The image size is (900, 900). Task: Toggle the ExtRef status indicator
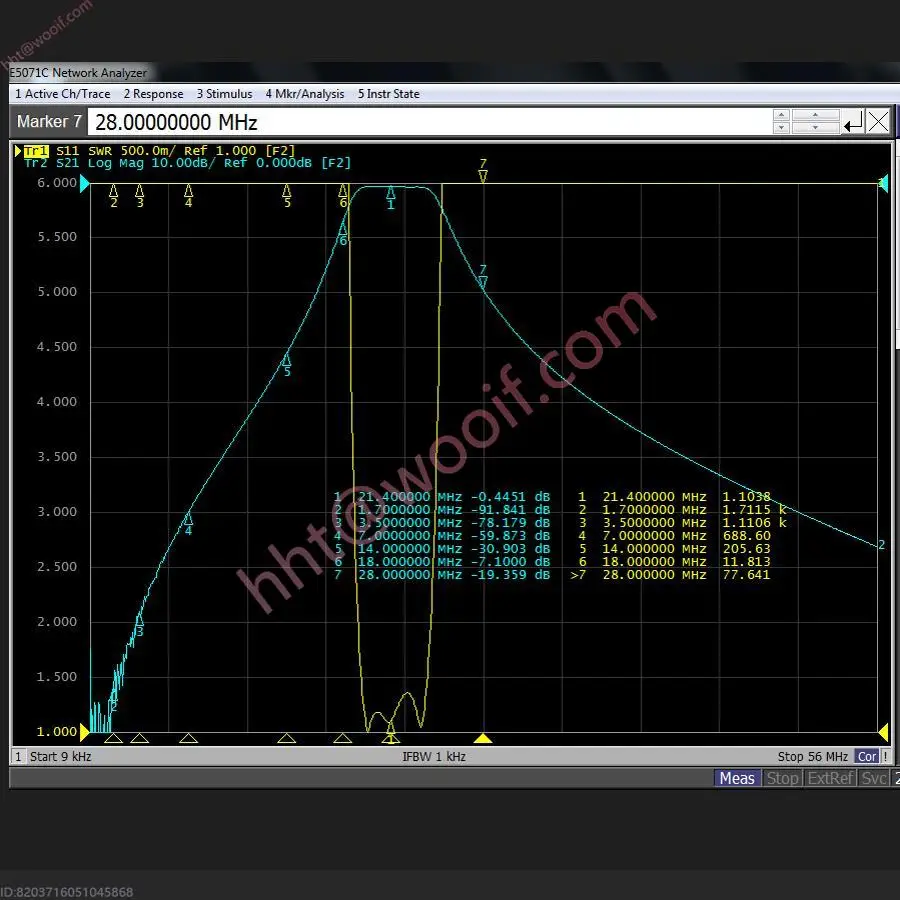tap(830, 778)
